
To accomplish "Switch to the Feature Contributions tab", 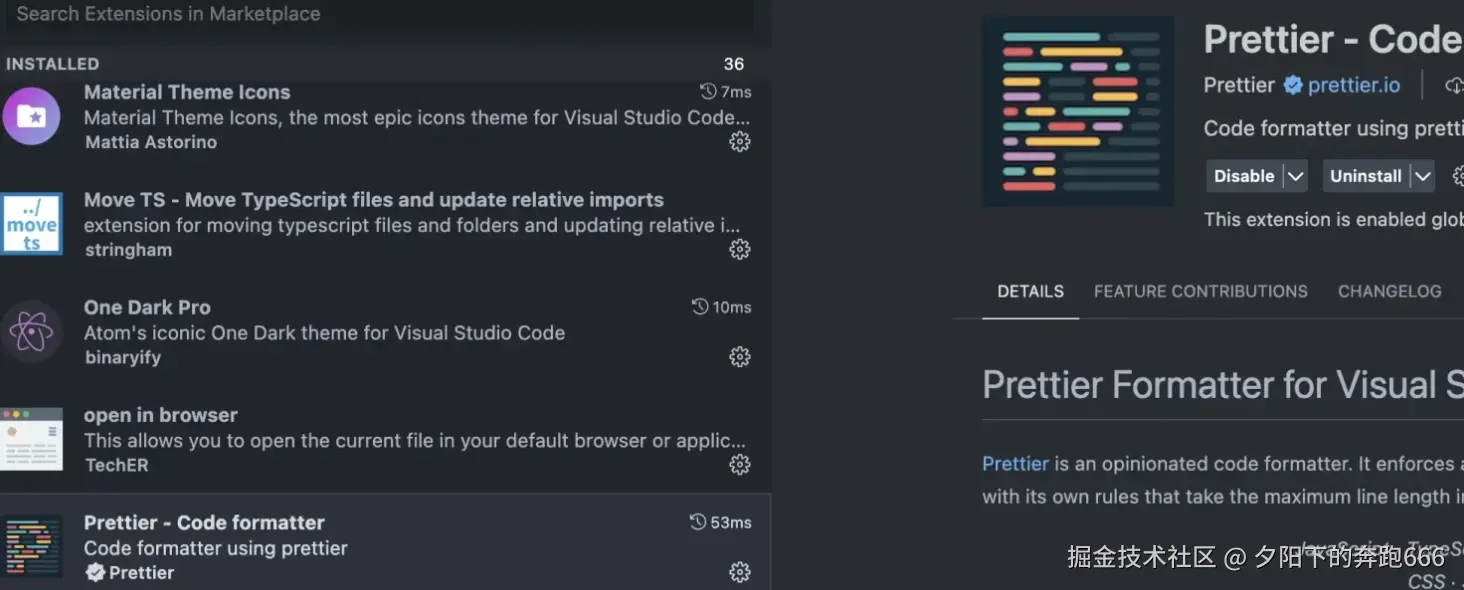I will (x=1200, y=291).
